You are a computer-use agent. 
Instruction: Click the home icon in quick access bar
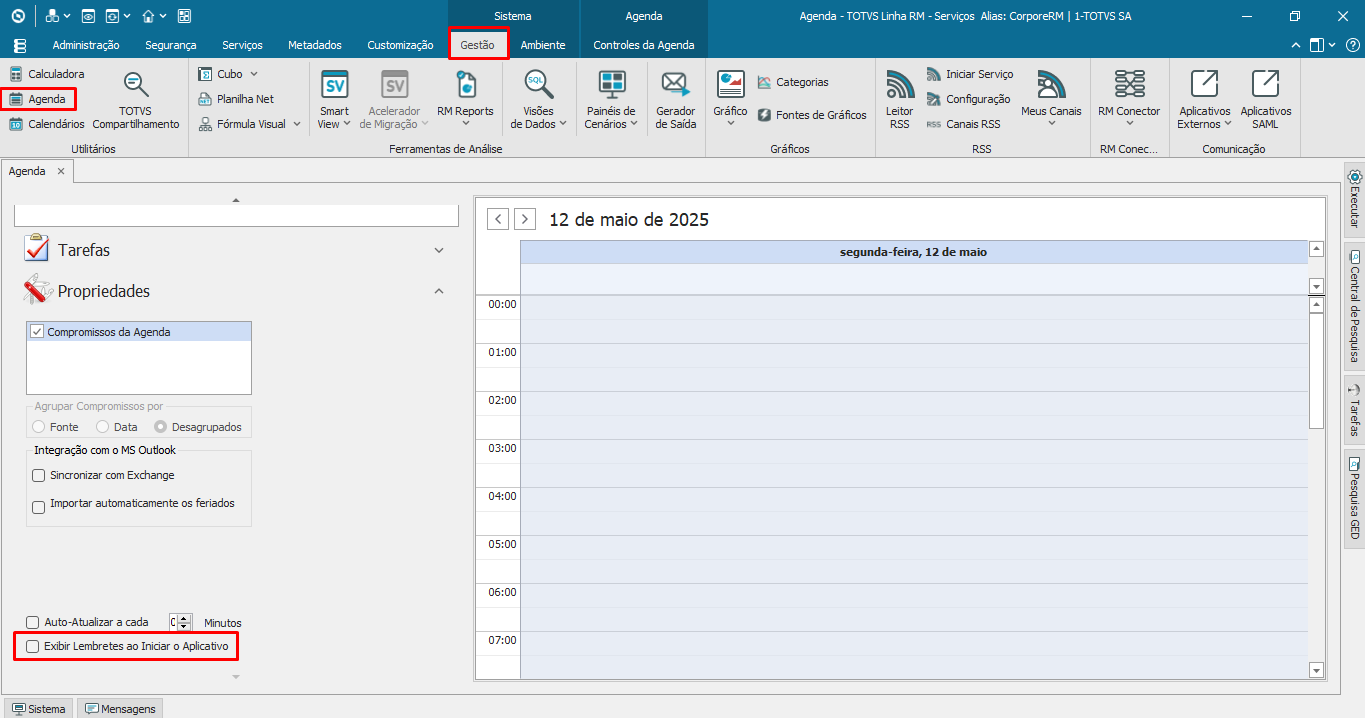pyautogui.click(x=148, y=16)
